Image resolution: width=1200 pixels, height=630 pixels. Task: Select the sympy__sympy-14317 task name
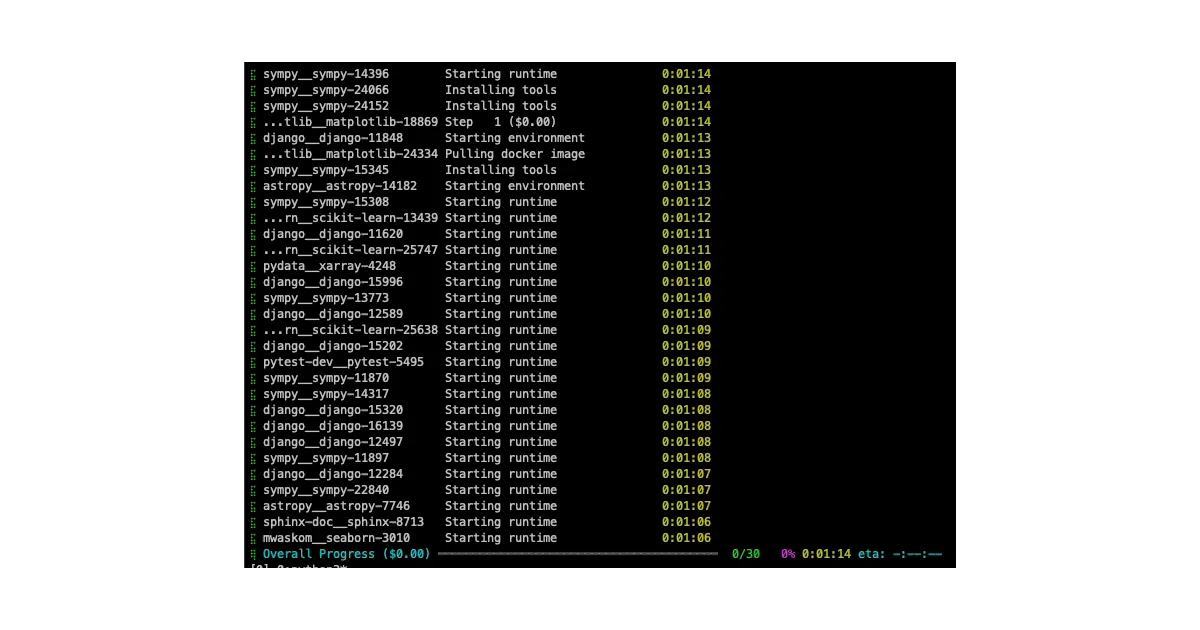326,394
